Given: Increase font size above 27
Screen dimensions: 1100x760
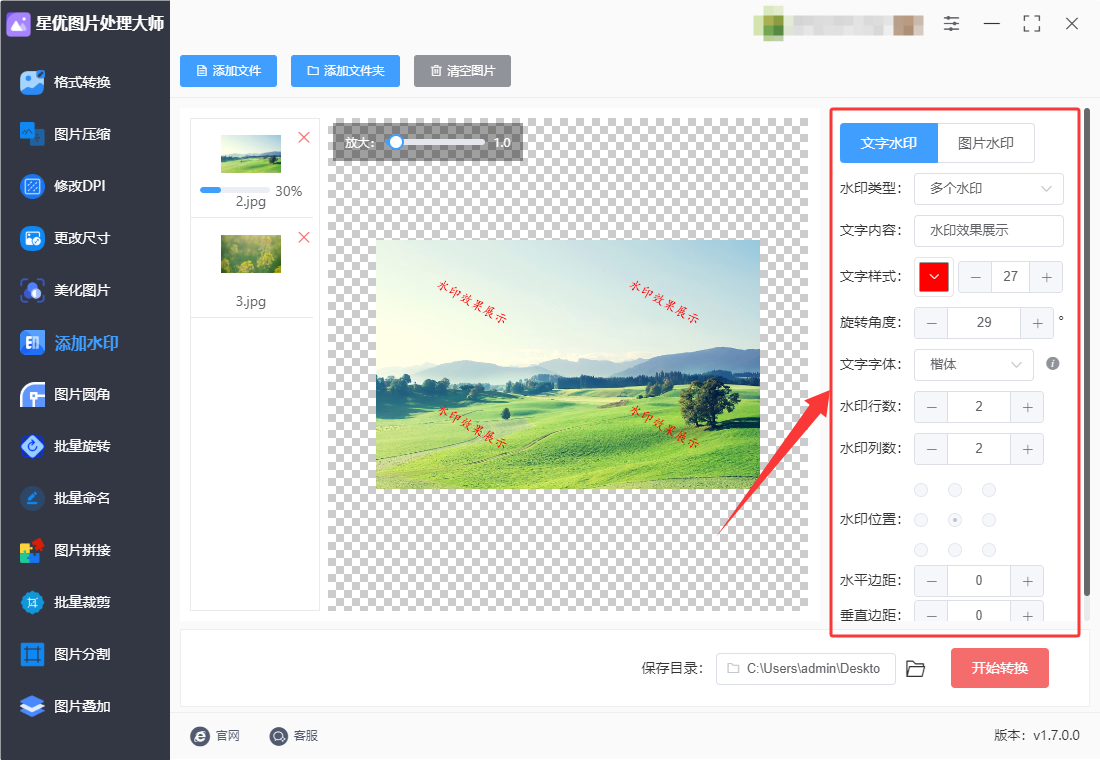Looking at the screenshot, I should point(1046,277).
